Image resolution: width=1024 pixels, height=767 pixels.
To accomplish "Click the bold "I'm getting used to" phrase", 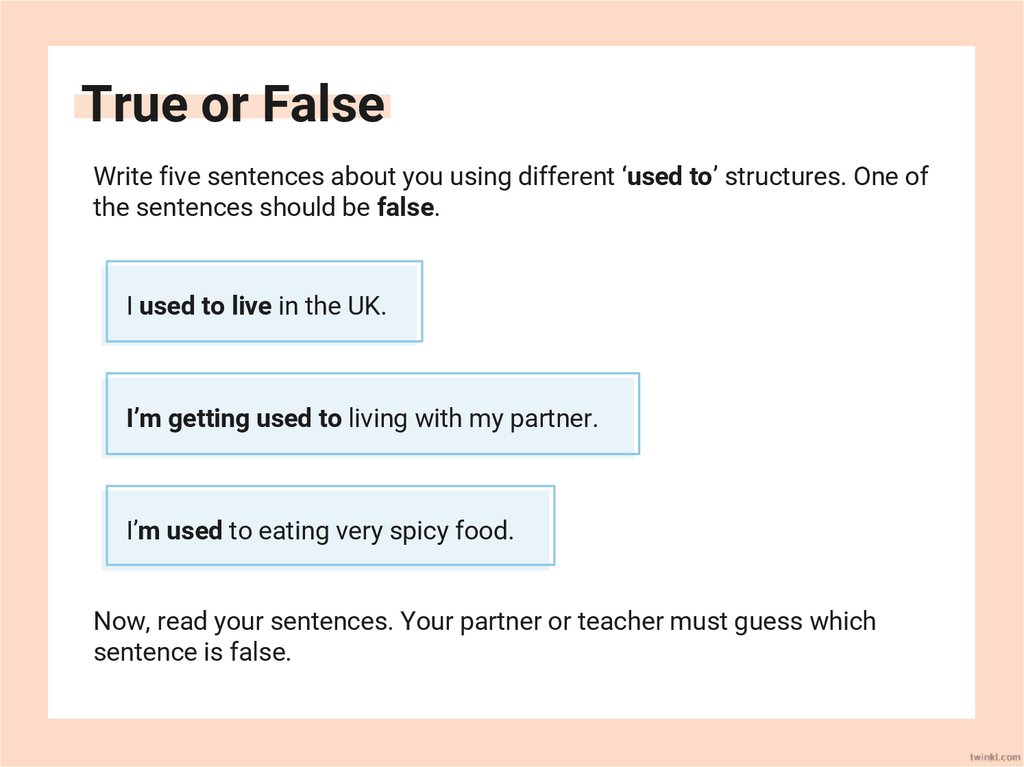I will click(x=234, y=418).
